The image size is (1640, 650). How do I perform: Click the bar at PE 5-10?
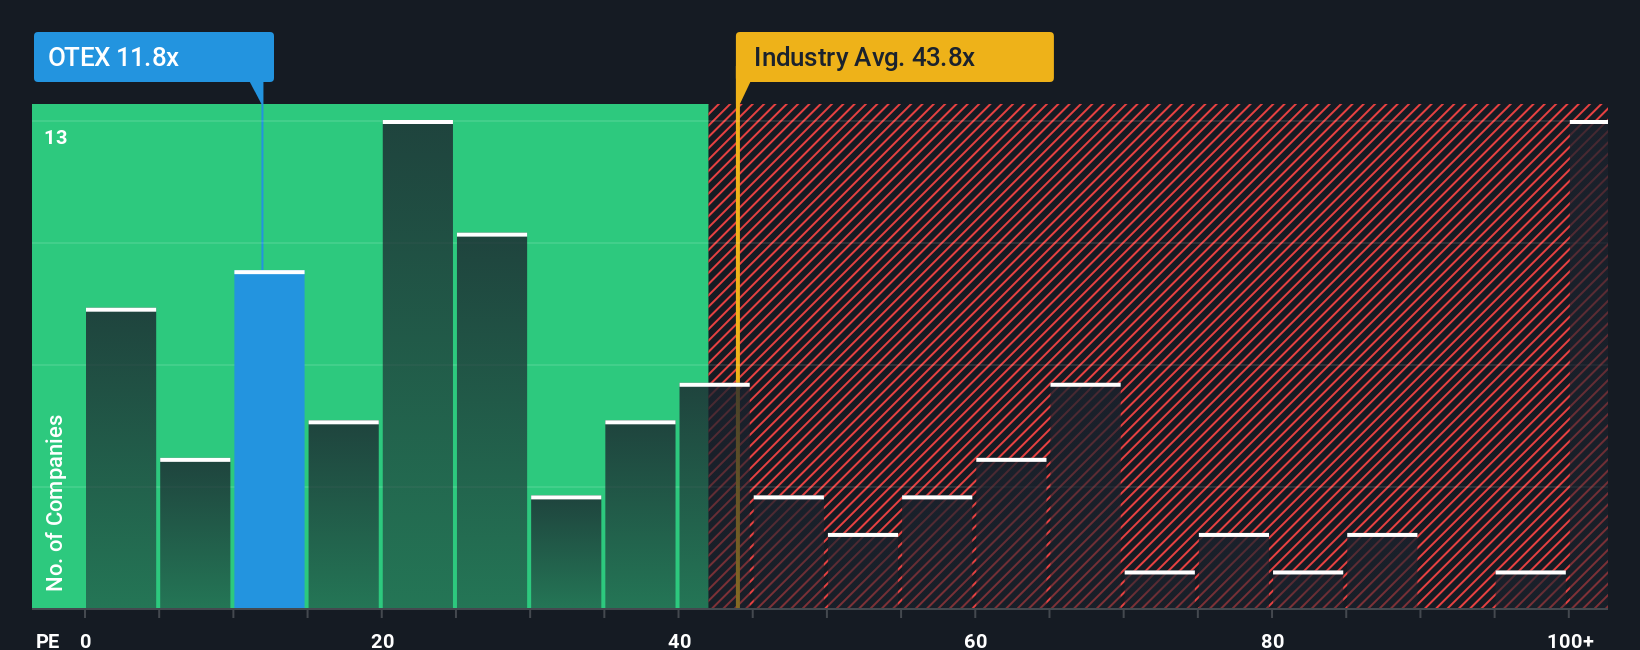click(195, 533)
